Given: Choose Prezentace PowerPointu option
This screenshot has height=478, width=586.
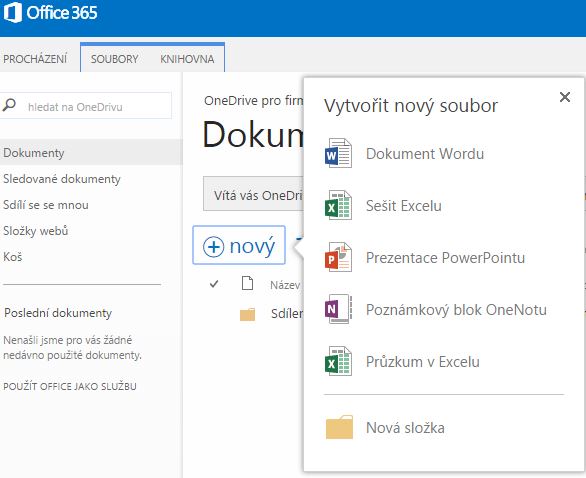Looking at the screenshot, I should click(444, 257).
